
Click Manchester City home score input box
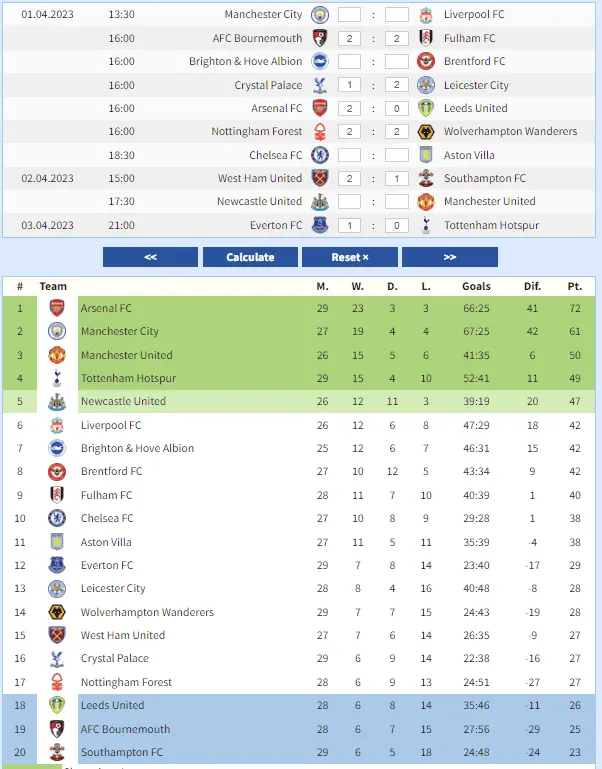click(349, 15)
